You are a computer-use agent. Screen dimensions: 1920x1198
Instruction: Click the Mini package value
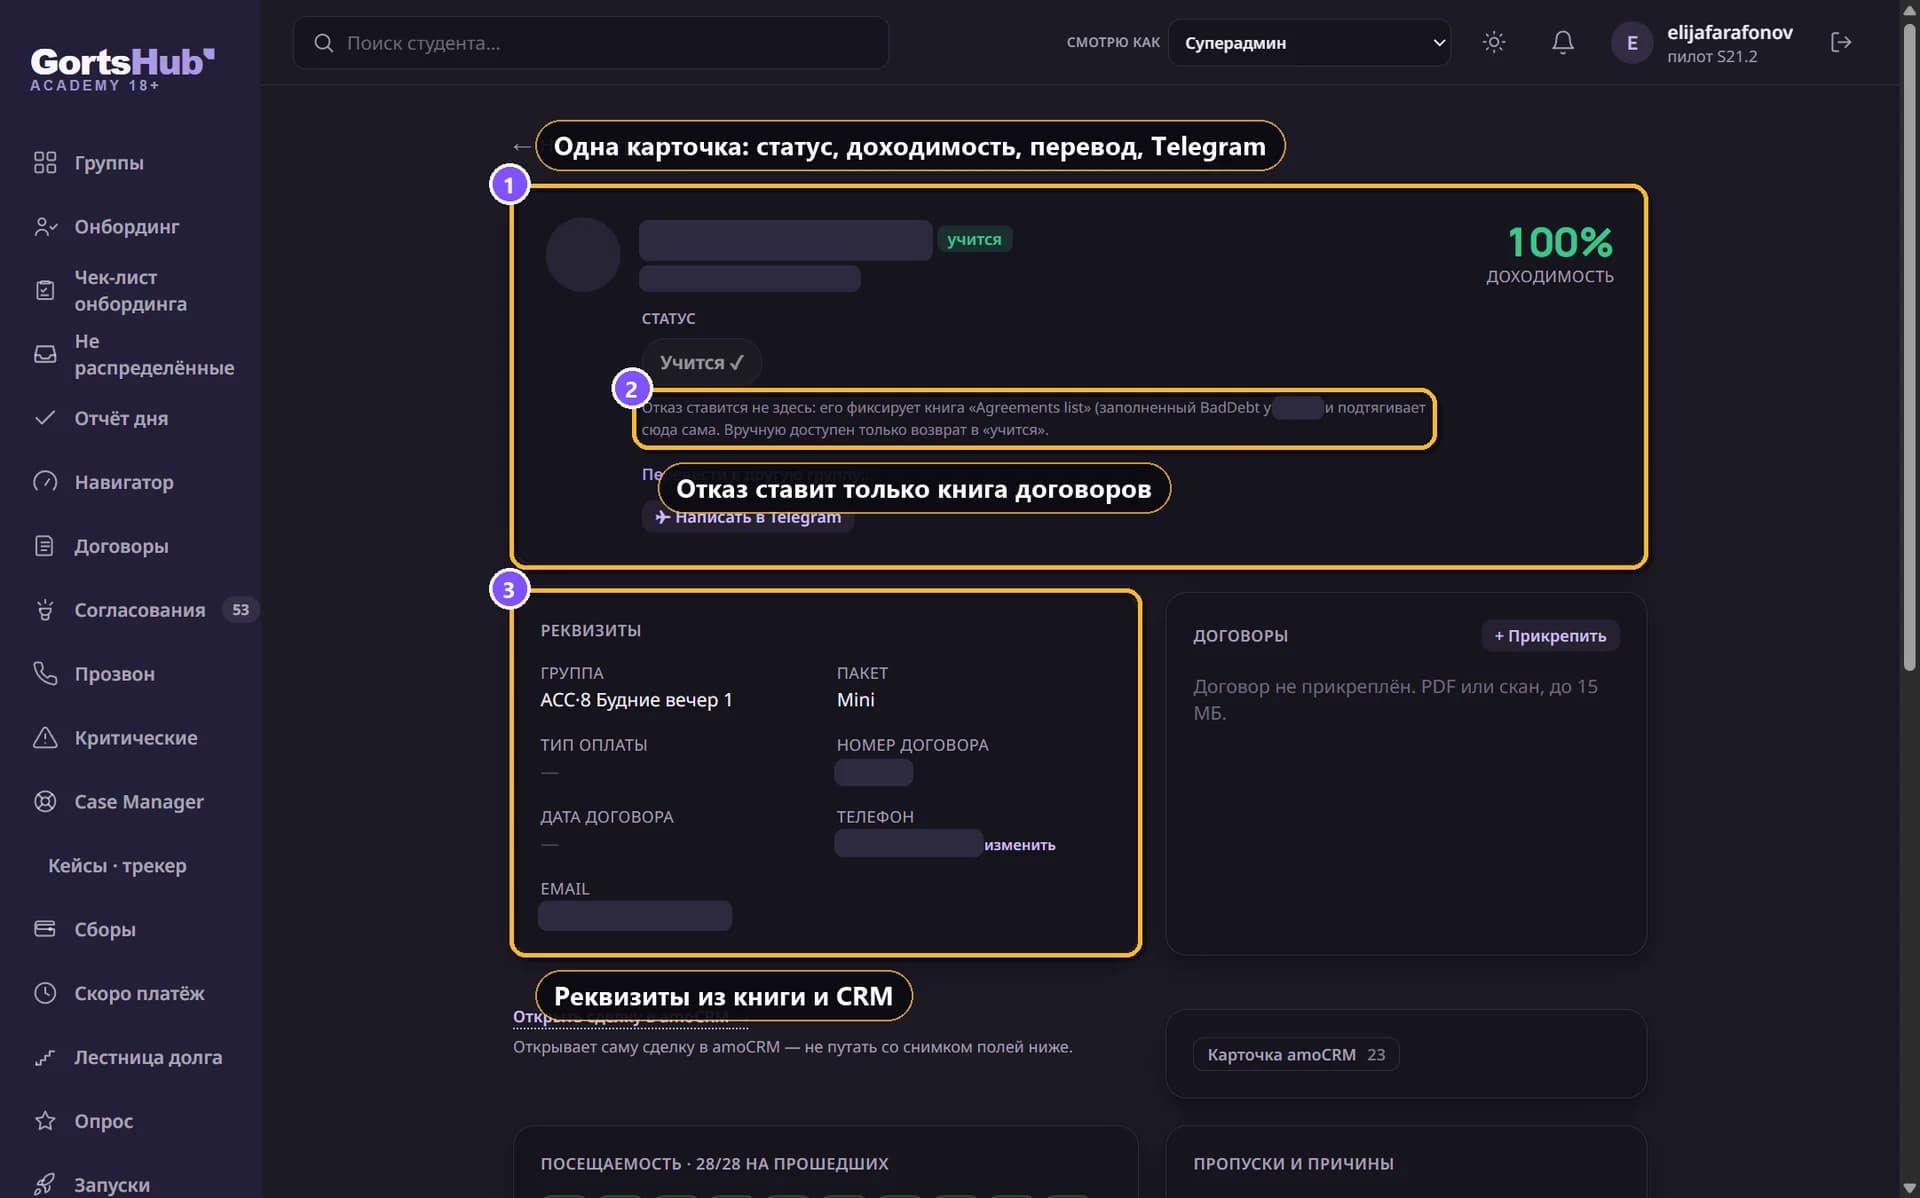pyautogui.click(x=855, y=700)
